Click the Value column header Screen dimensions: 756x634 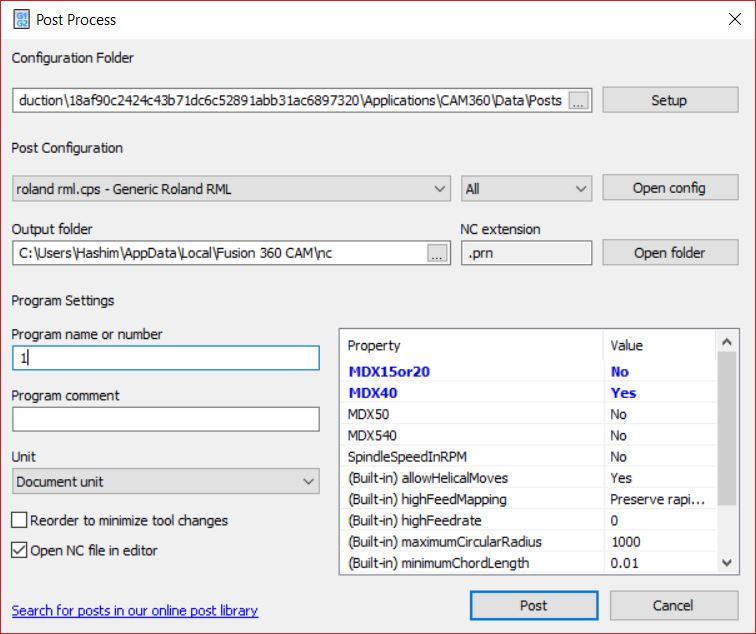click(660, 345)
